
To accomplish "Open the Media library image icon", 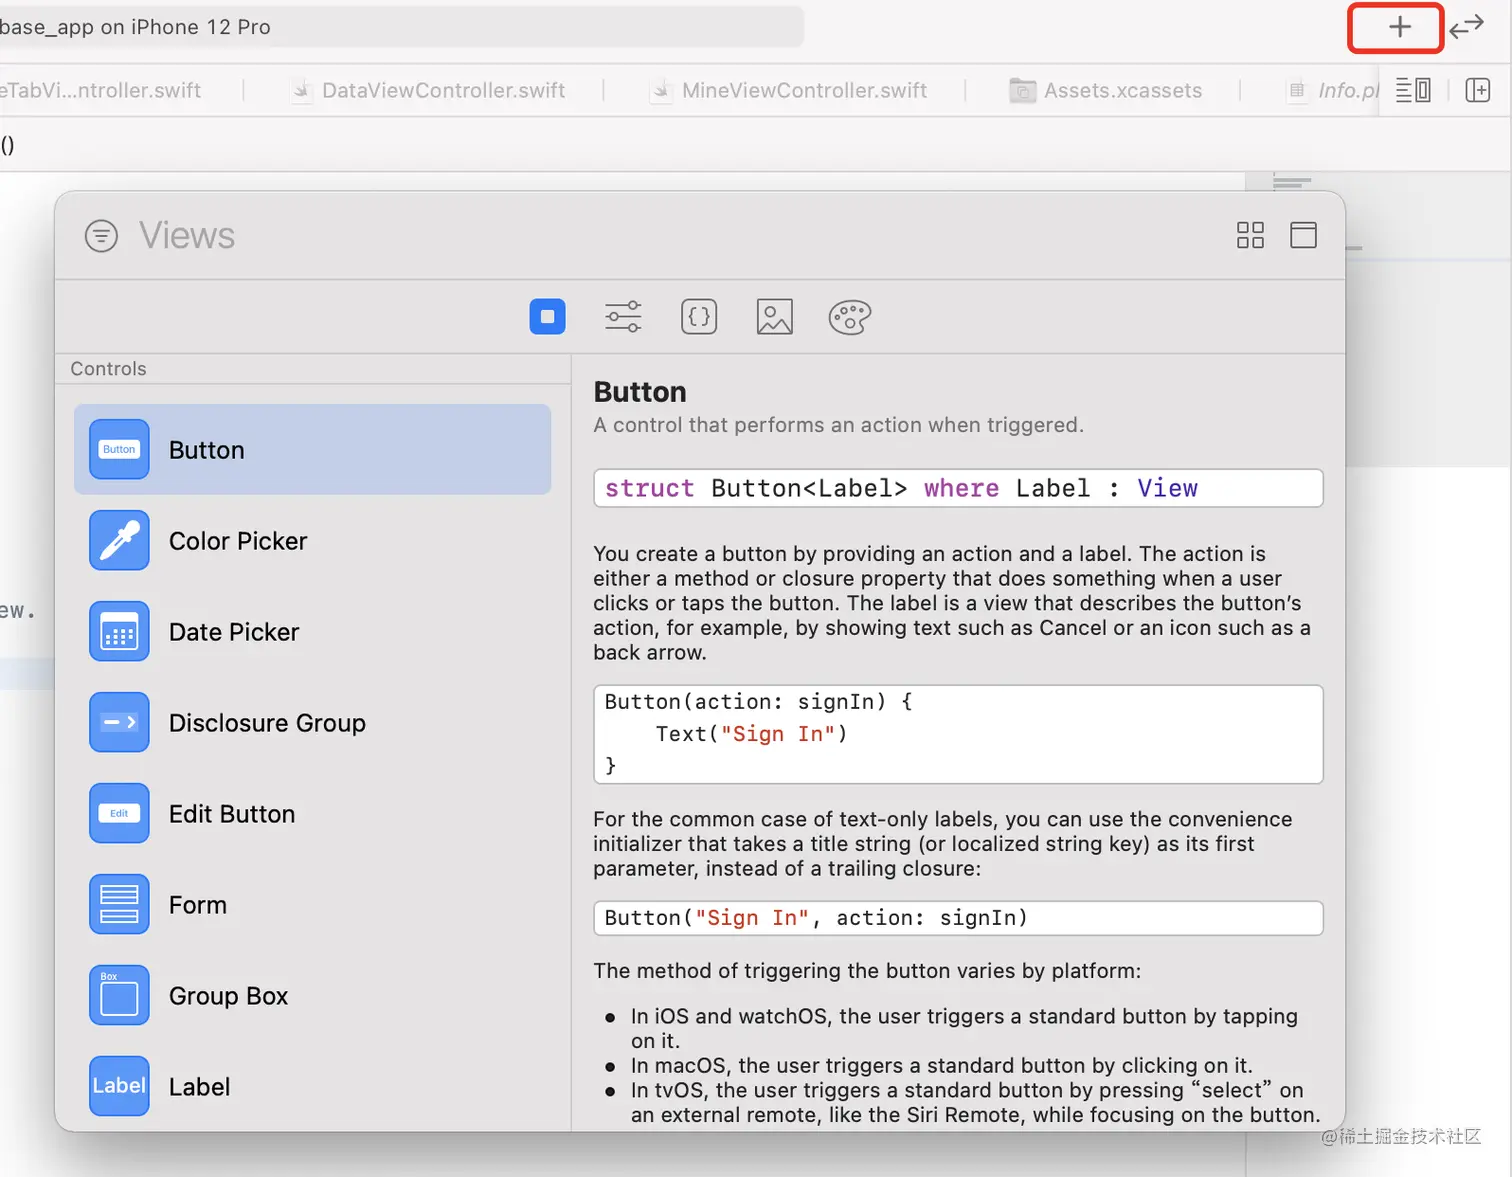I will [775, 317].
